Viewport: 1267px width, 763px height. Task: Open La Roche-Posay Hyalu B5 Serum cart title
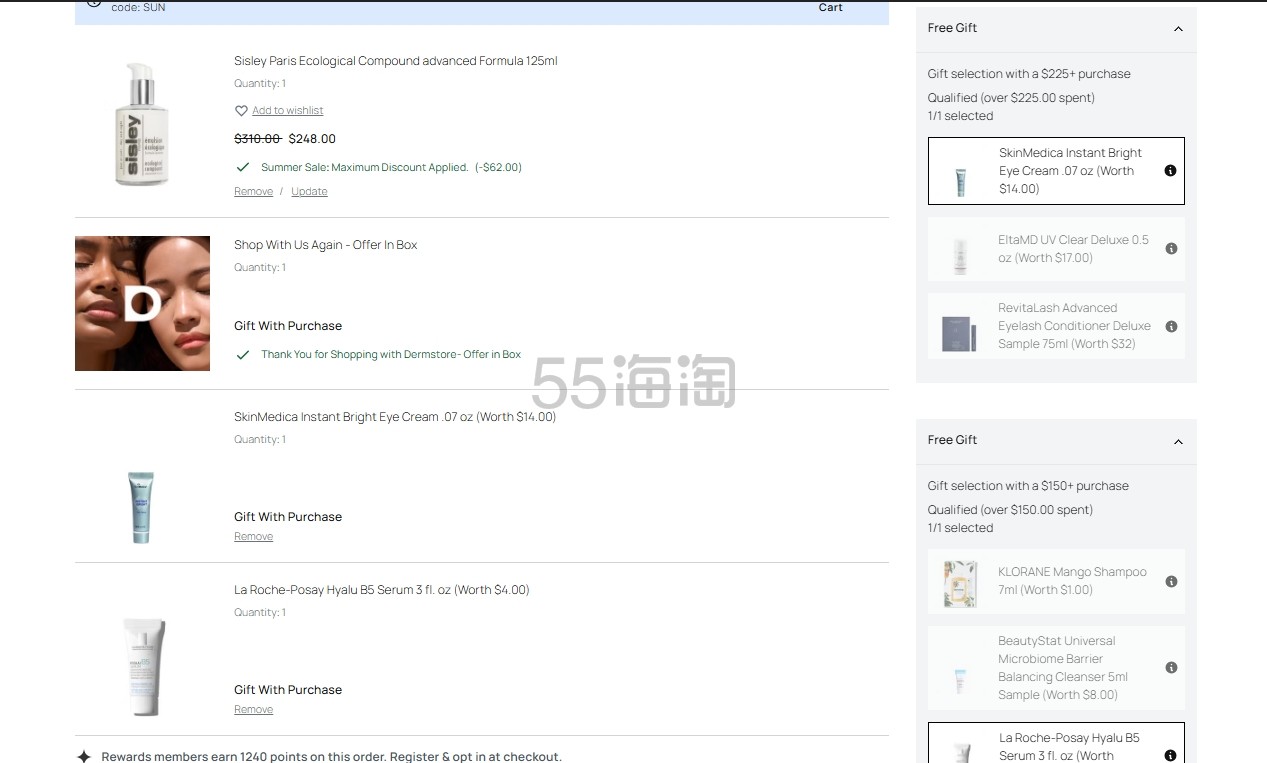[382, 590]
